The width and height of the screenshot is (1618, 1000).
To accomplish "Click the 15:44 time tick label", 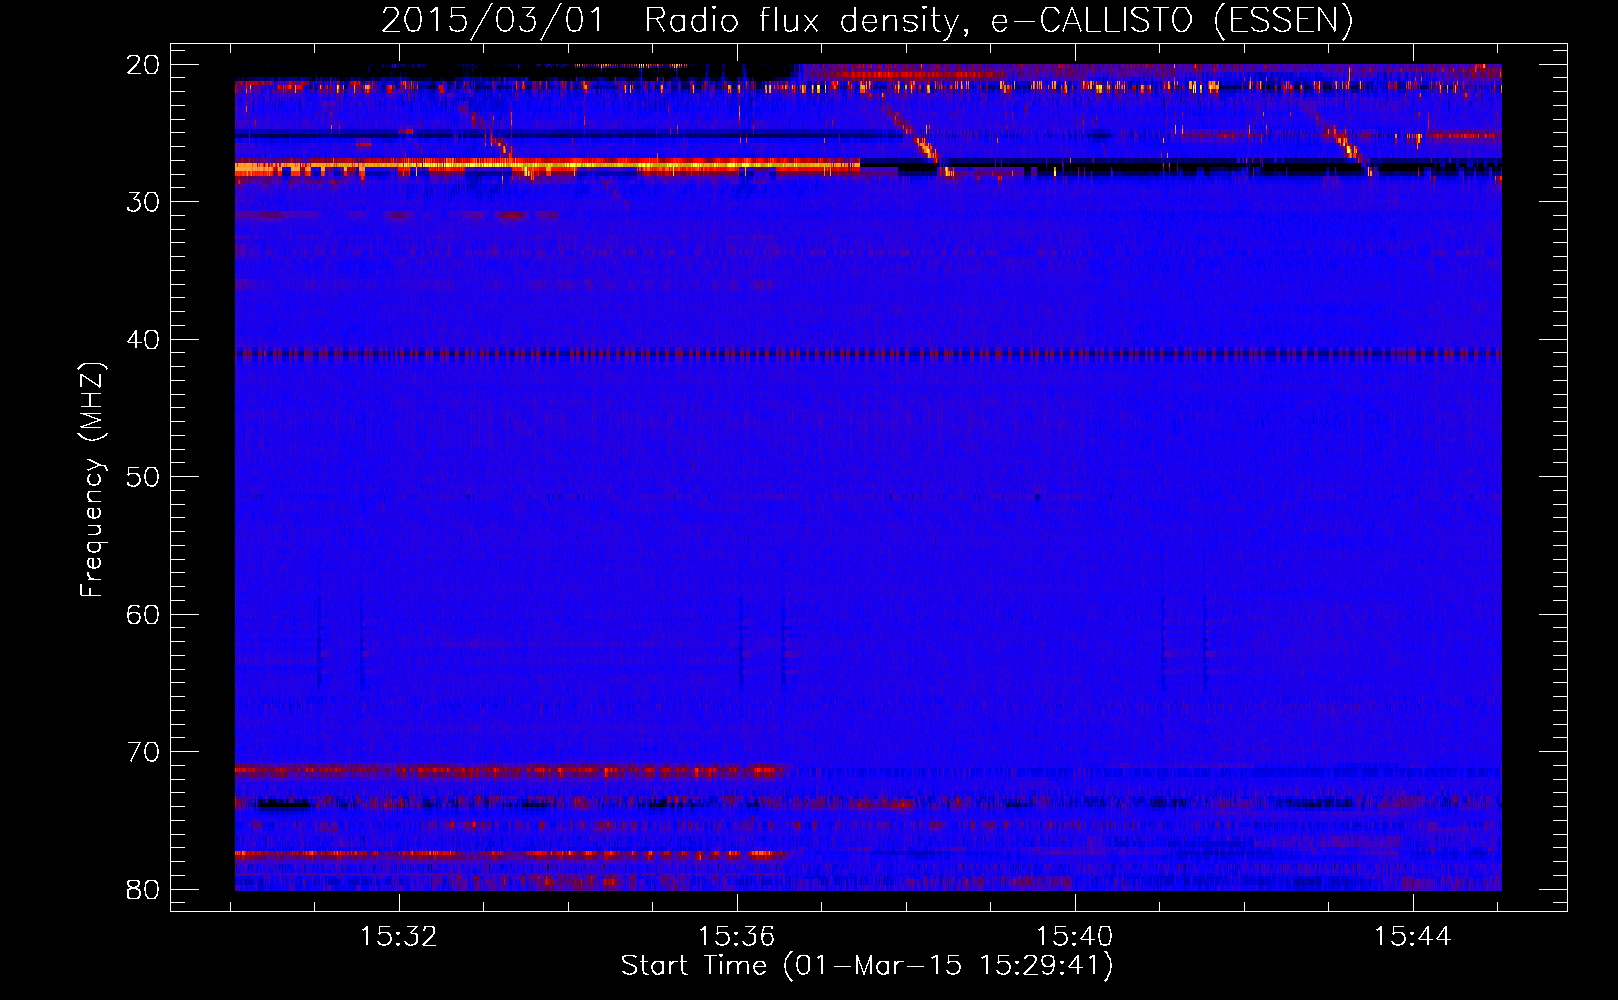I will click(1412, 937).
